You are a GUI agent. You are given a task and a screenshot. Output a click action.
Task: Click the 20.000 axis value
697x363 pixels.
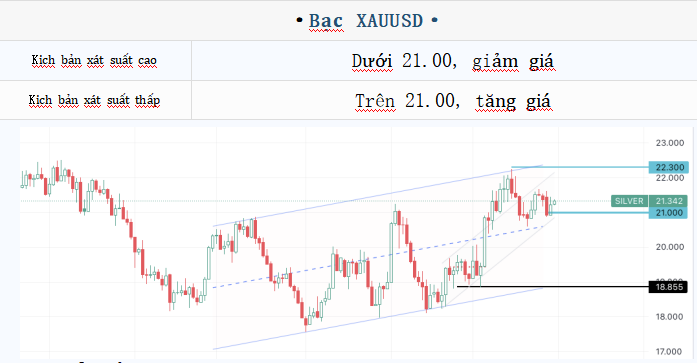coord(669,247)
